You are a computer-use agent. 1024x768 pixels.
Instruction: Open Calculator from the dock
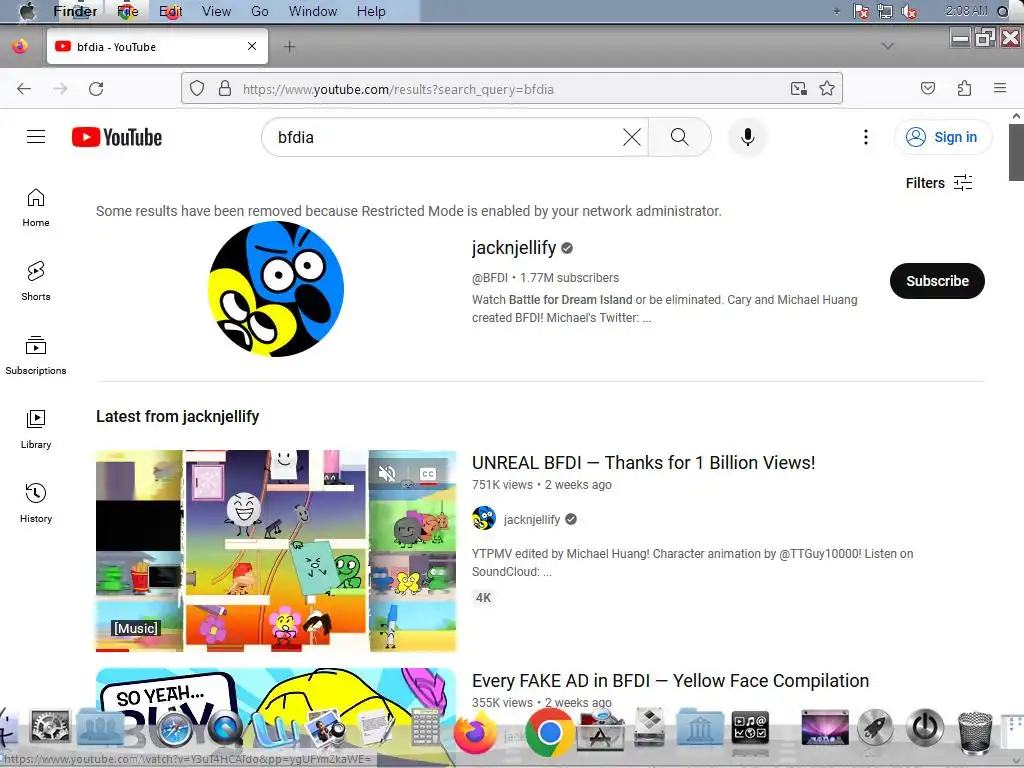(x=426, y=729)
